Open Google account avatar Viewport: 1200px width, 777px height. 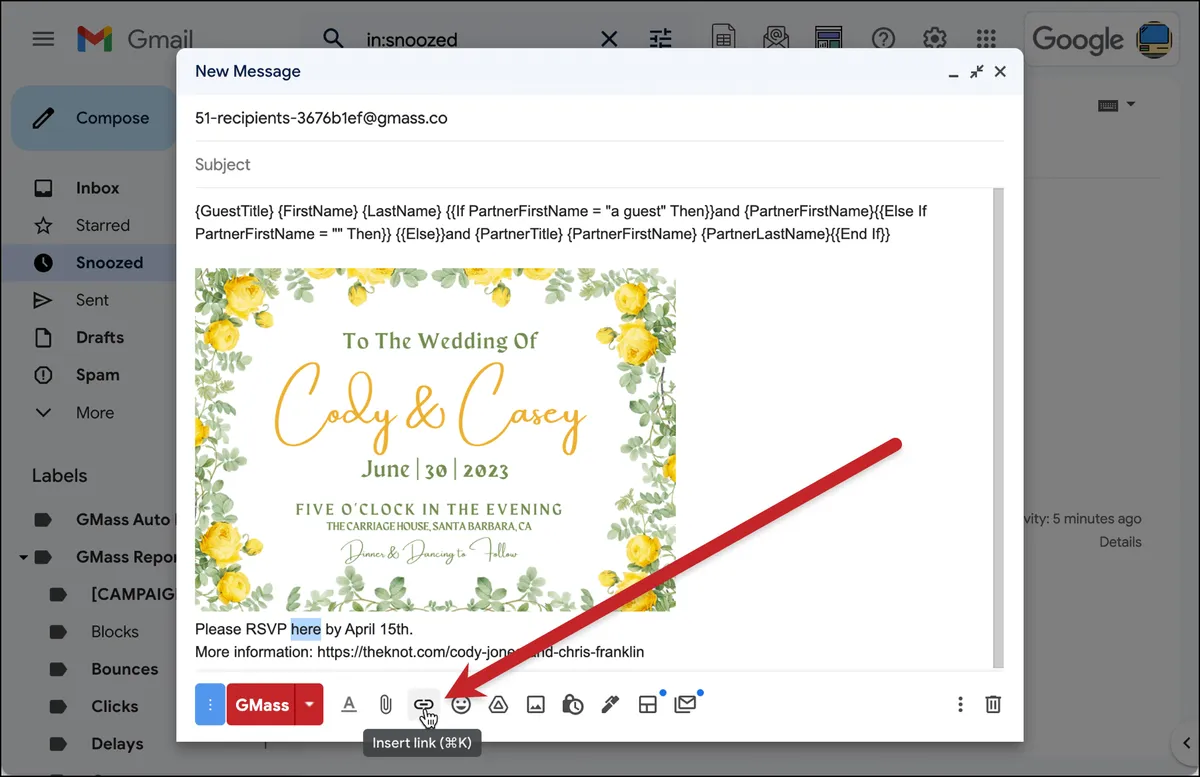(x=1154, y=40)
